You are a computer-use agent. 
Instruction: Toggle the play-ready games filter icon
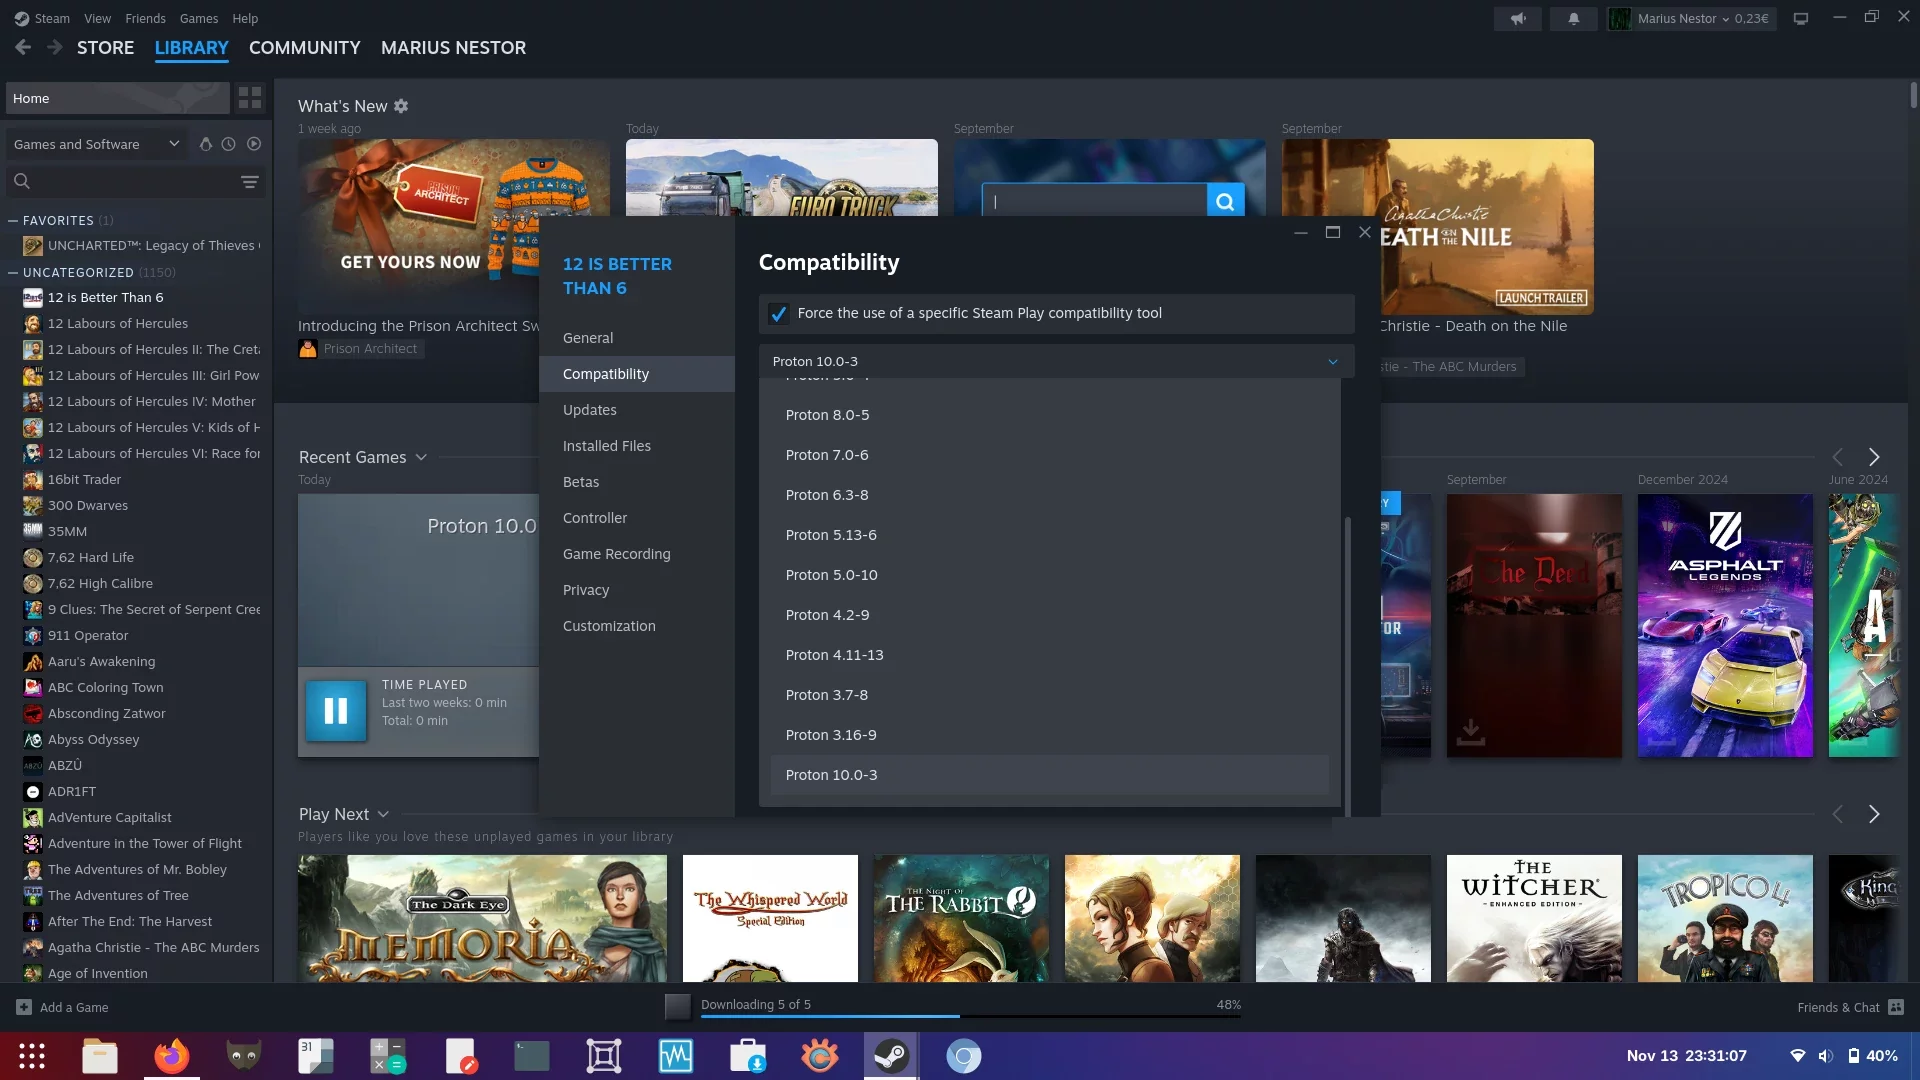click(254, 144)
